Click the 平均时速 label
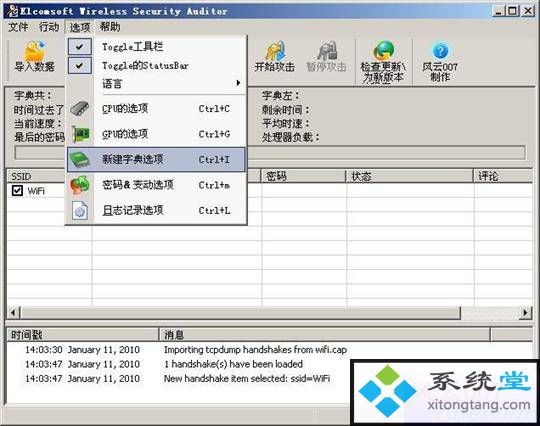The height and width of the screenshot is (426, 540). (x=285, y=123)
